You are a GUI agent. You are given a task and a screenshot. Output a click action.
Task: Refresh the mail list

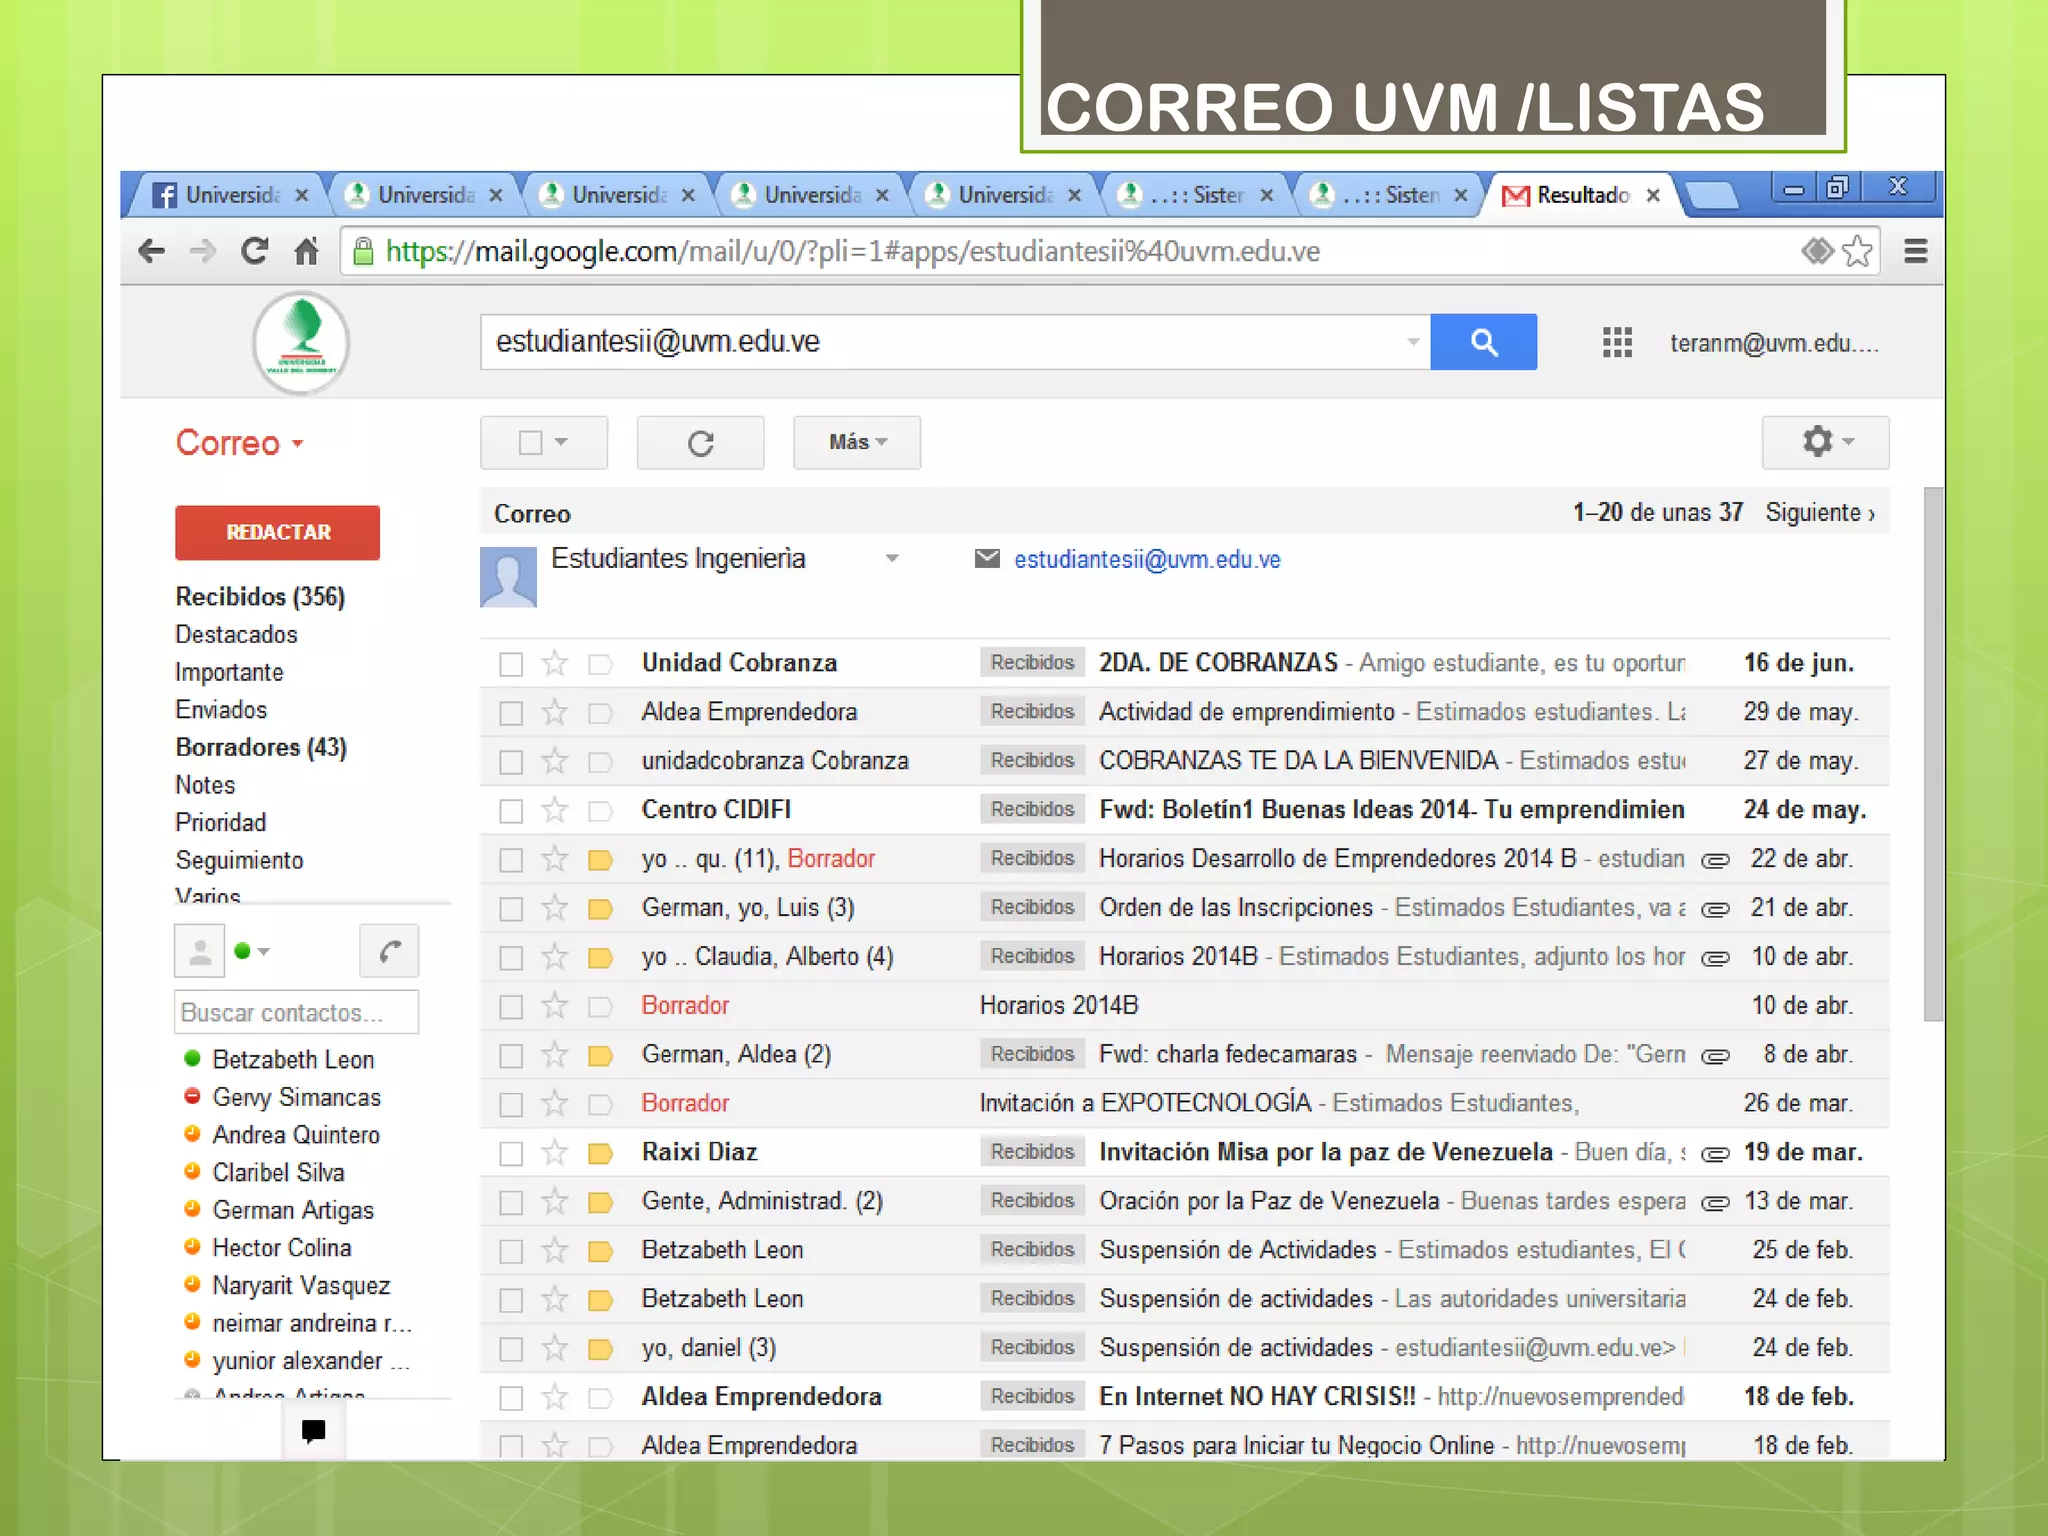click(x=700, y=442)
